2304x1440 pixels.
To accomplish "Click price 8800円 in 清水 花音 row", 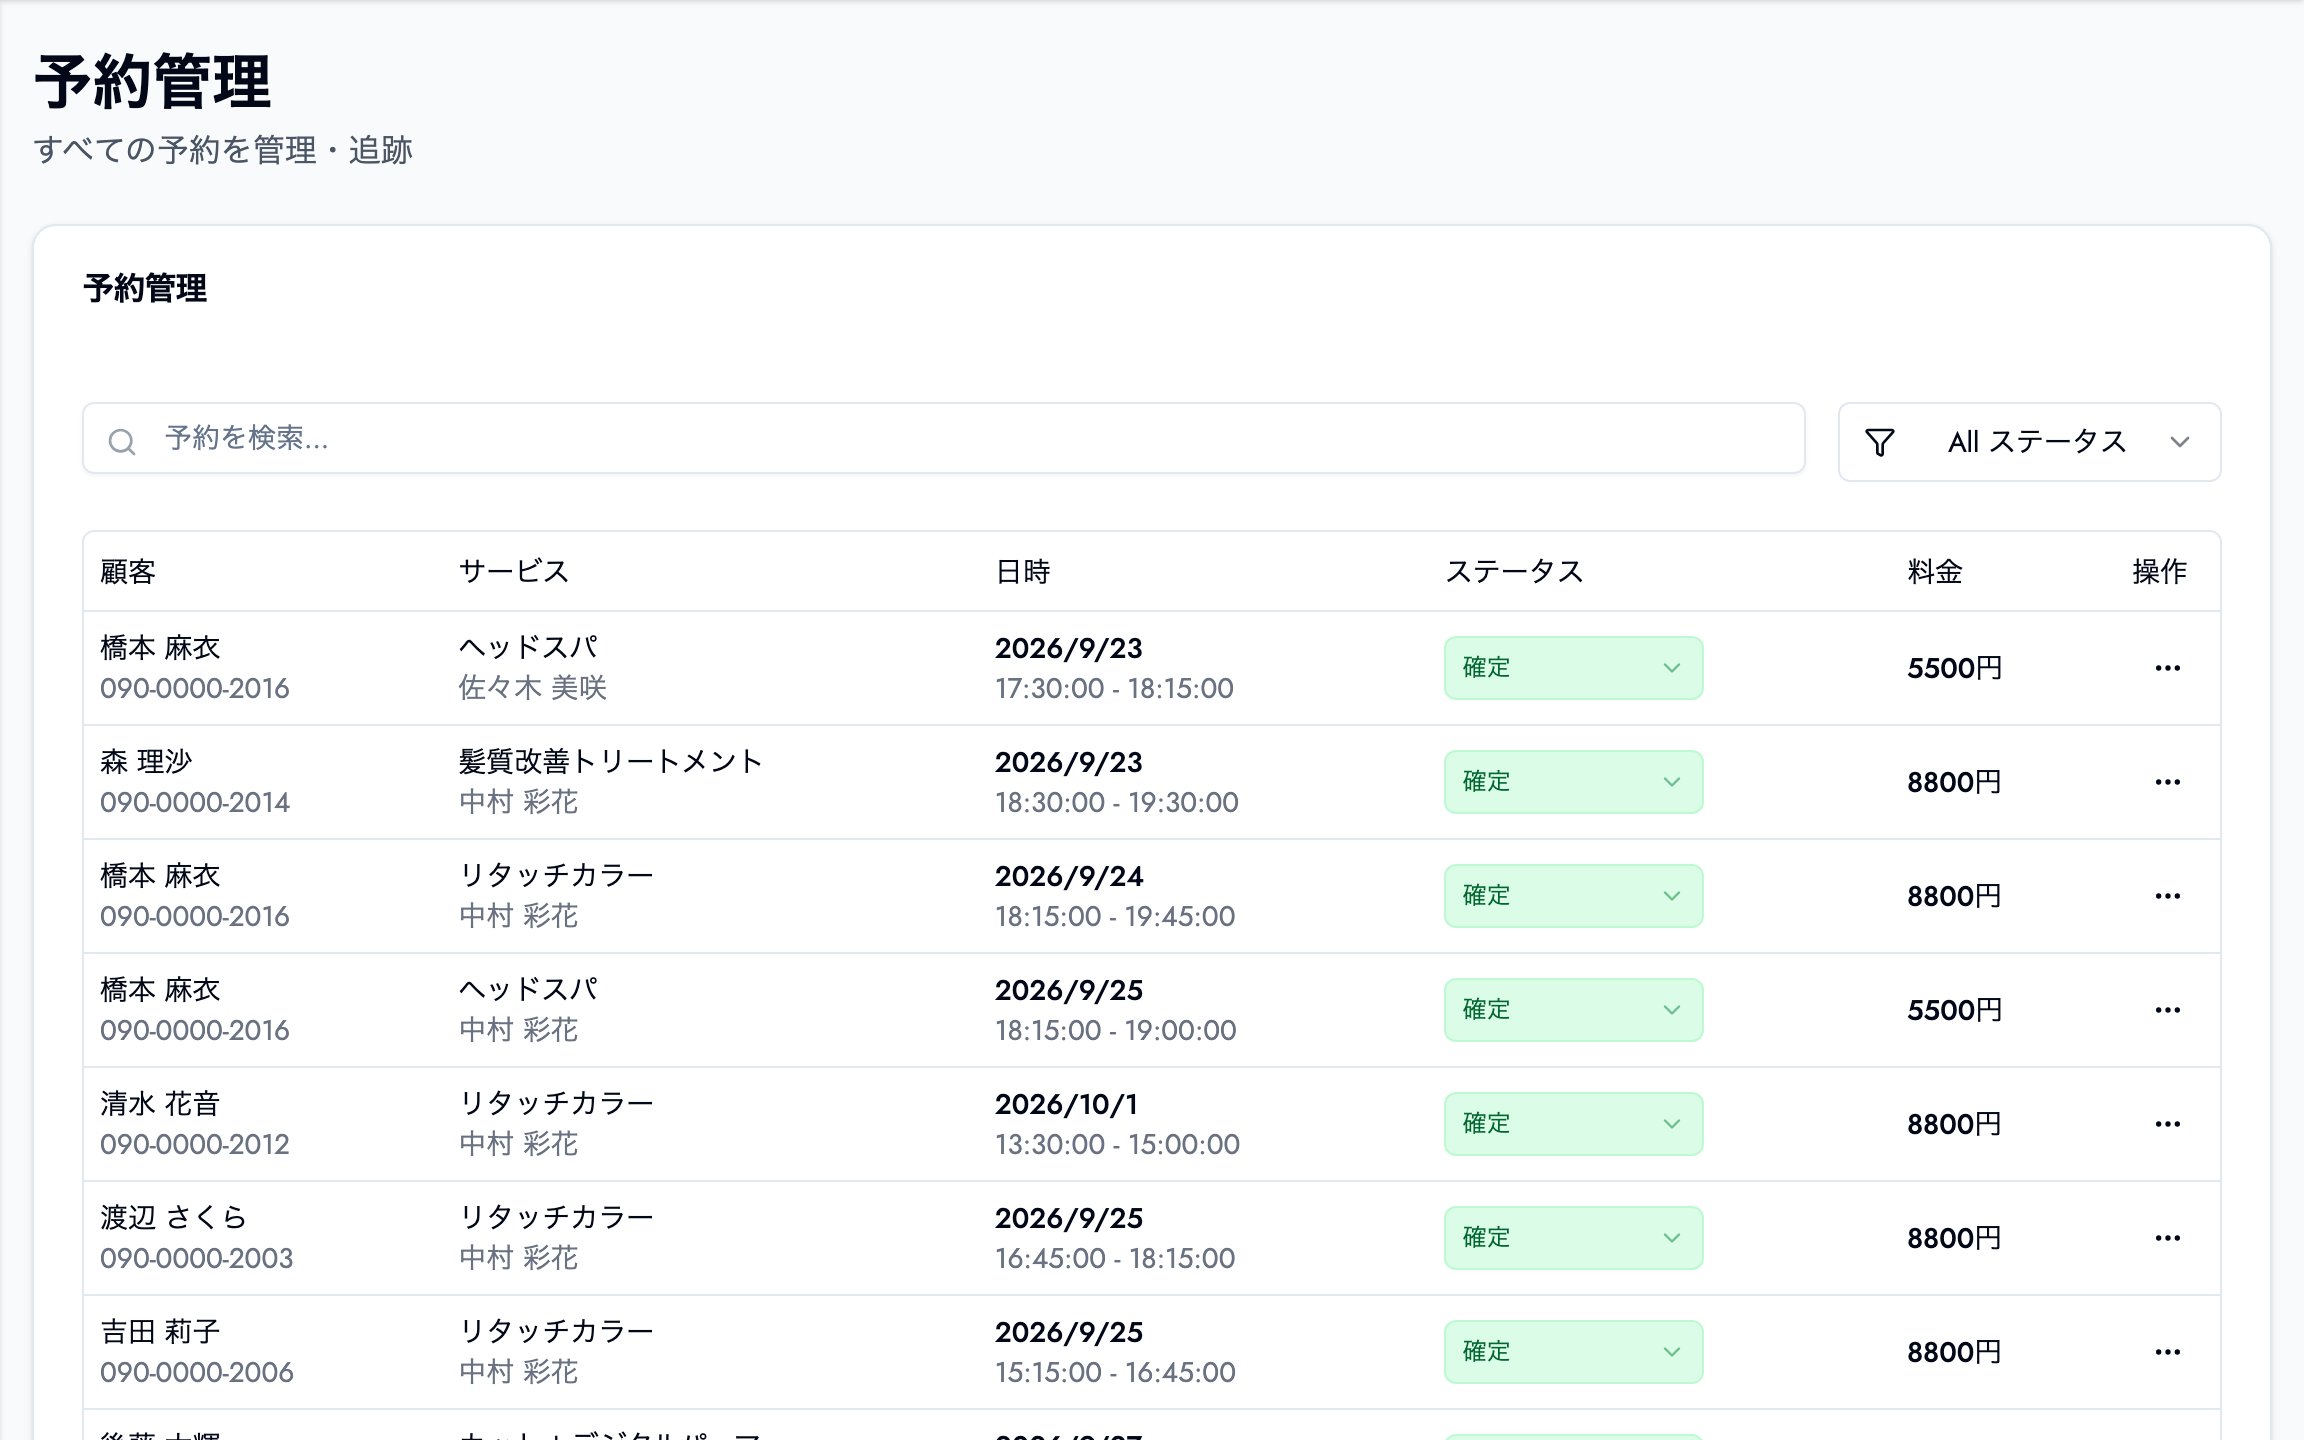I will pos(1954,1124).
